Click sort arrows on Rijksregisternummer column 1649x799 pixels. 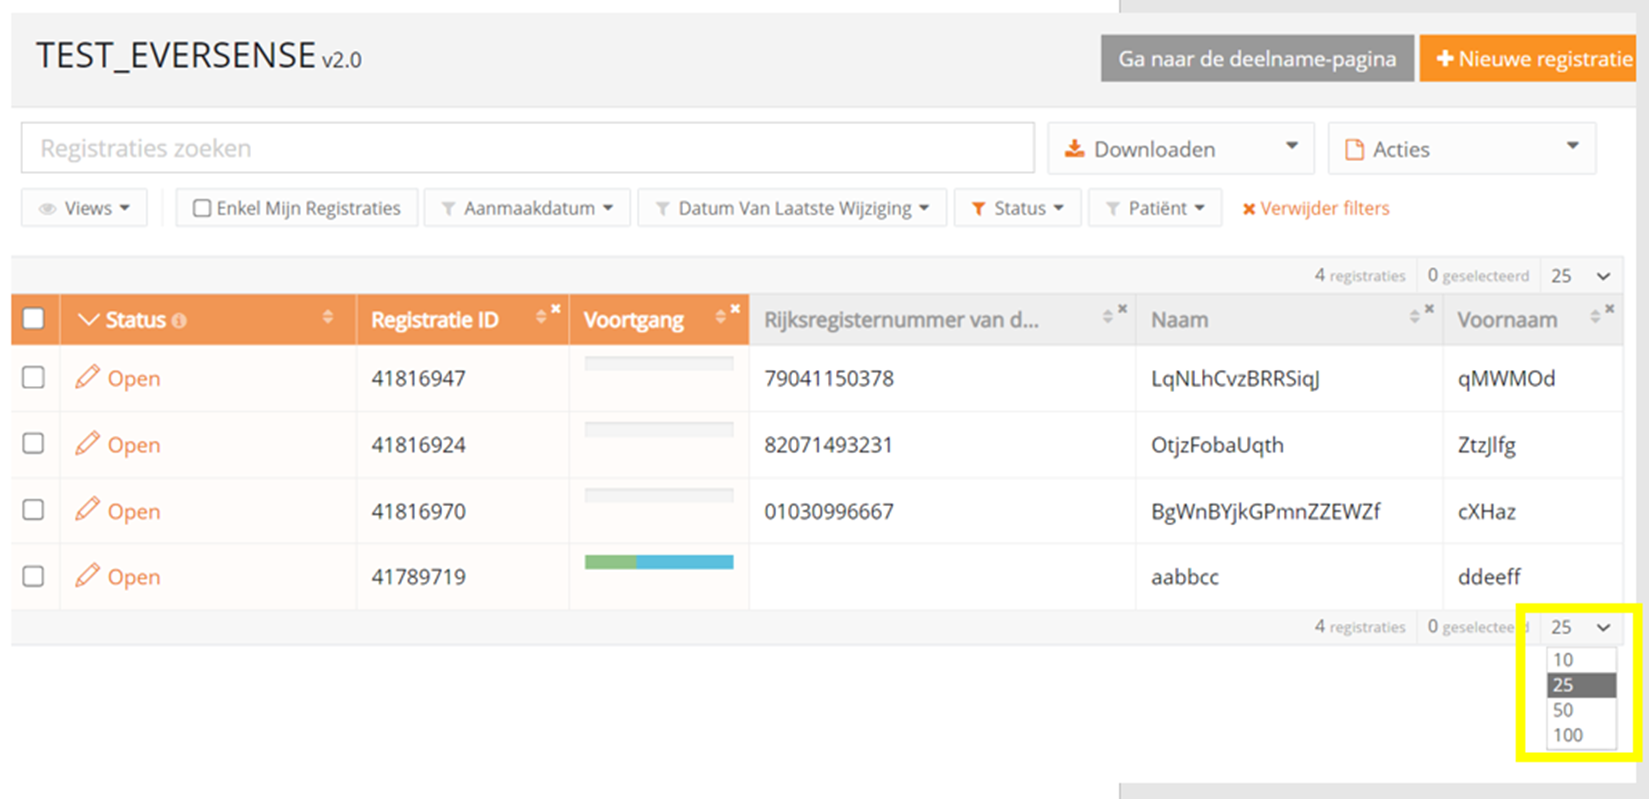coord(1107,317)
